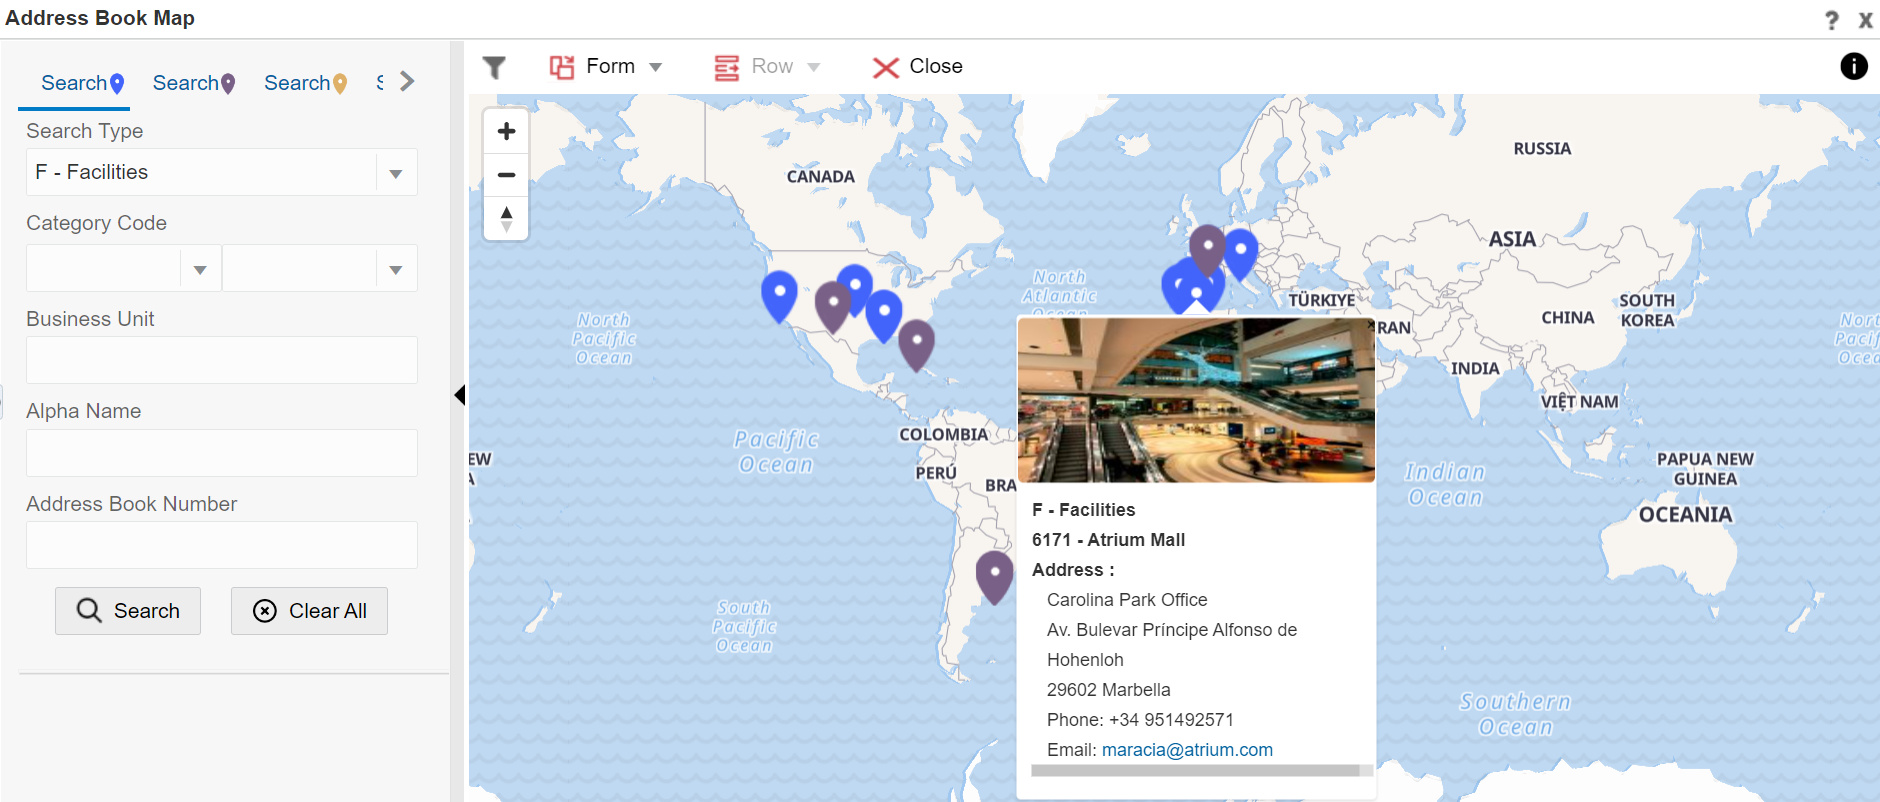This screenshot has height=802, width=1880.
Task: Click the Business Unit input field
Action: (222, 360)
